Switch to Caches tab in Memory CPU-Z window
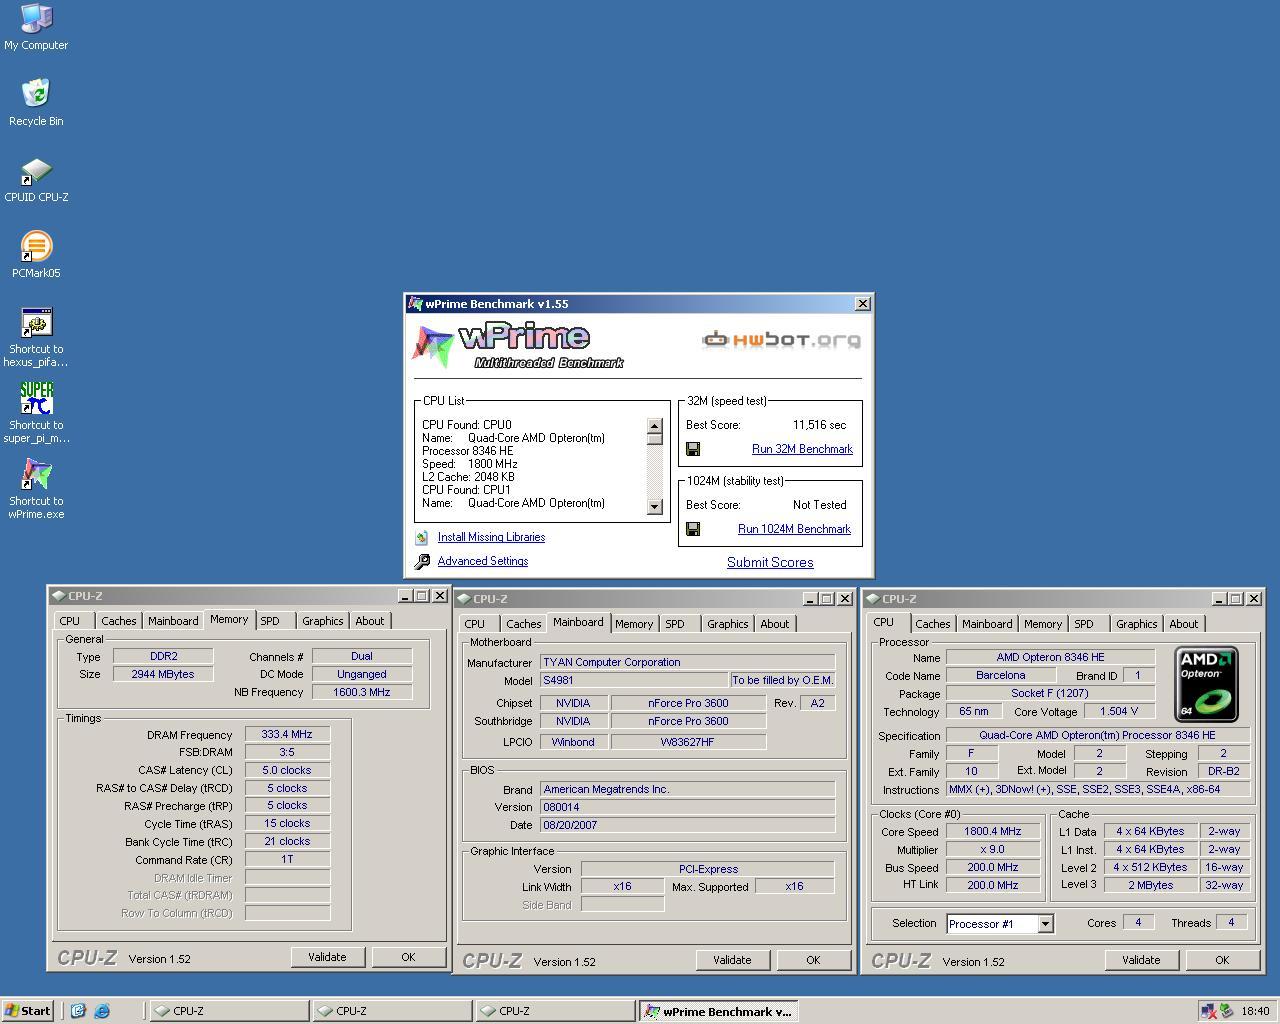The image size is (1280, 1024). point(118,621)
